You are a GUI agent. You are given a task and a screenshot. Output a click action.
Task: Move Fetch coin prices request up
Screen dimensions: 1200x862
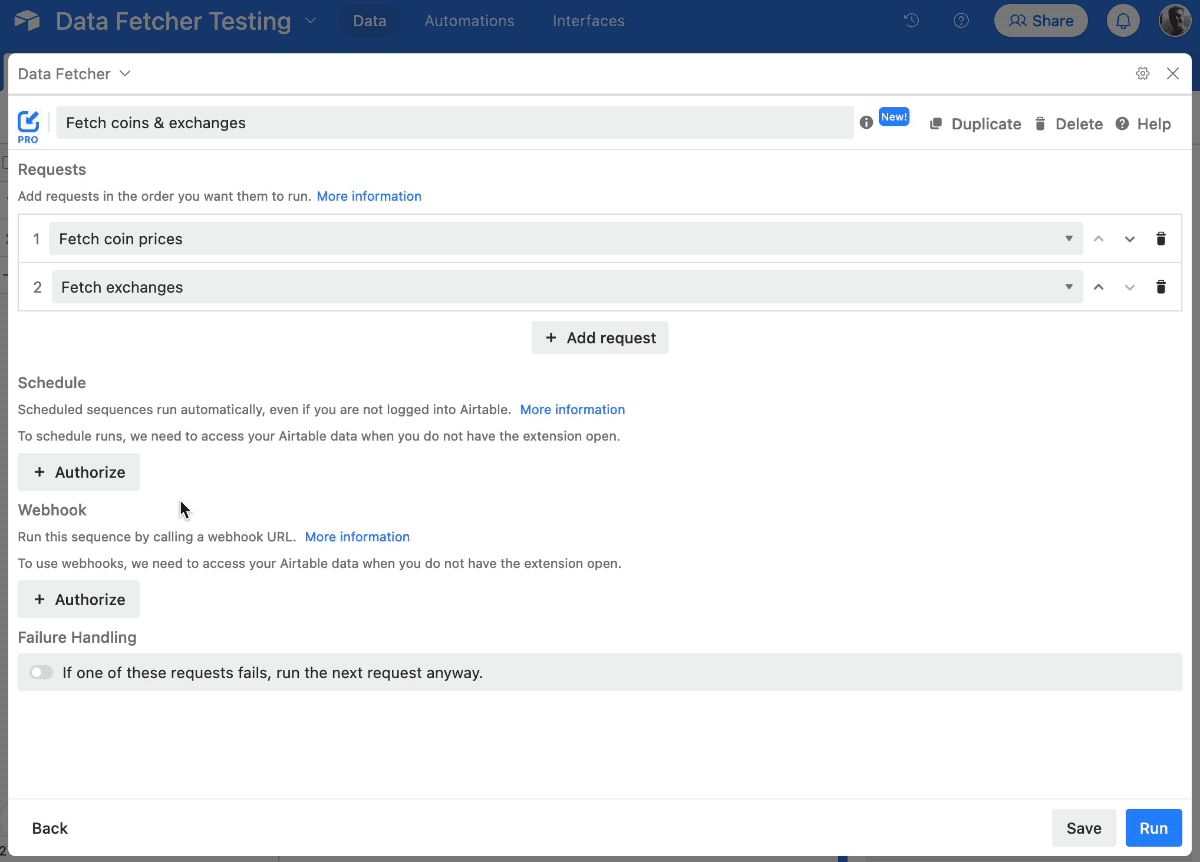click(1099, 239)
